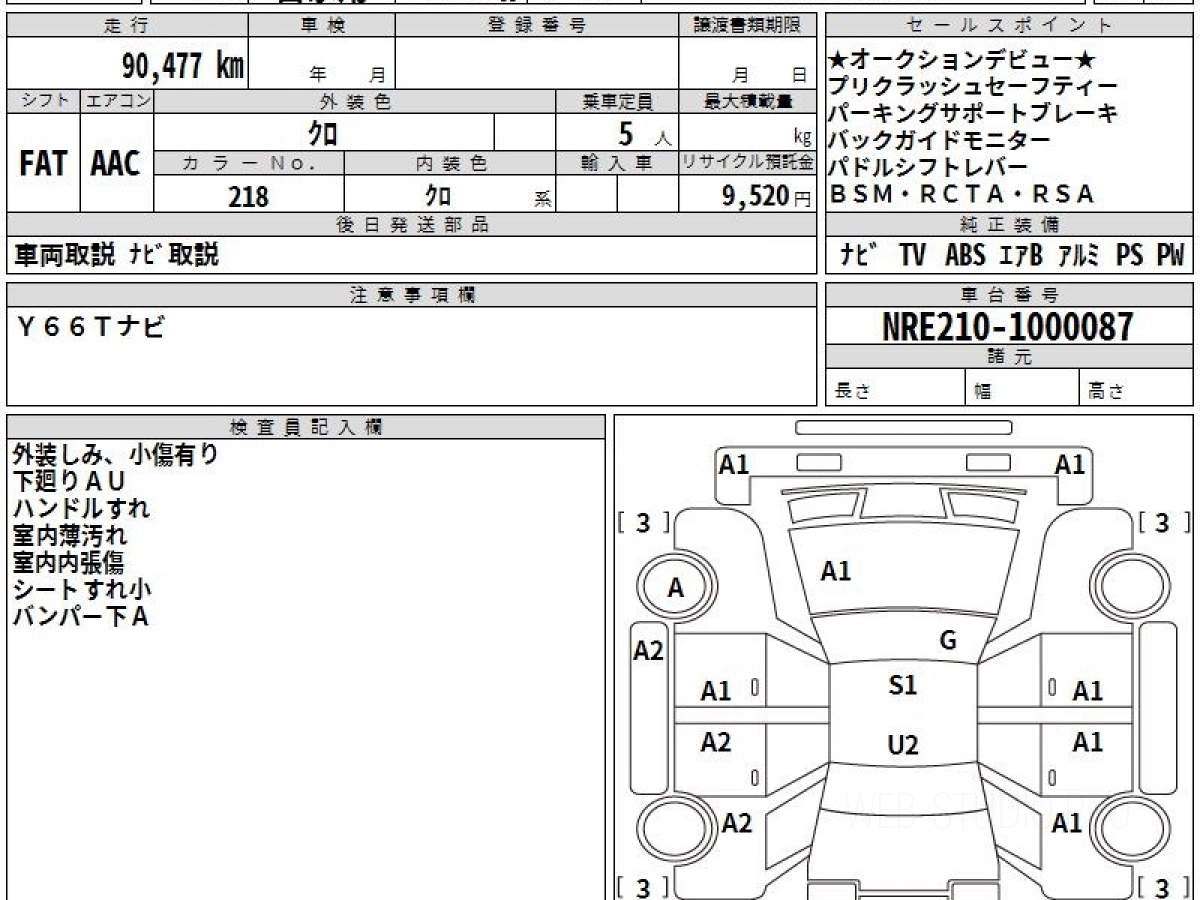Click the ナビ equipment label
1200x900 pixels.
pos(860,255)
